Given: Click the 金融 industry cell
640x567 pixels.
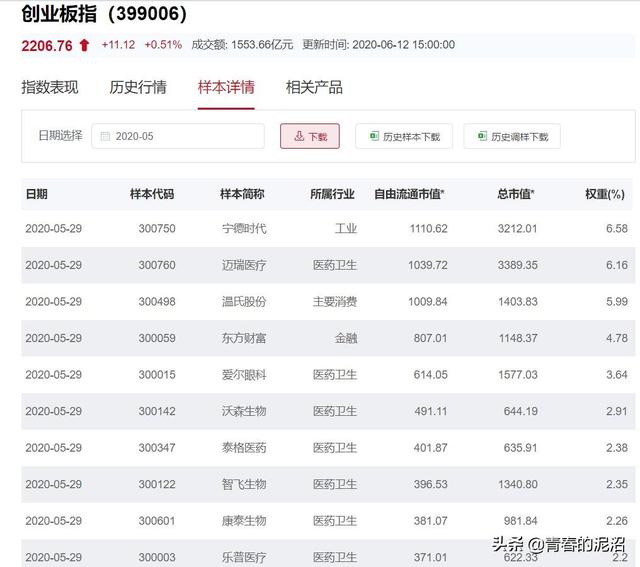Looking at the screenshot, I should 346,338.
